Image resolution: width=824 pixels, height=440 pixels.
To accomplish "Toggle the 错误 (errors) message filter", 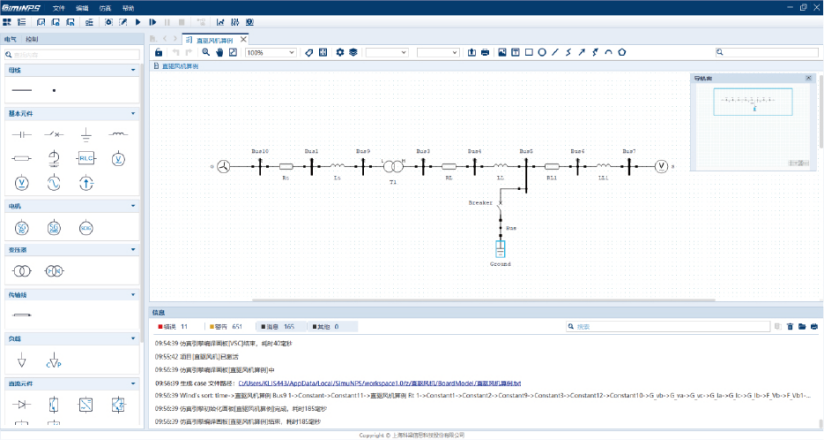I will click(172, 326).
